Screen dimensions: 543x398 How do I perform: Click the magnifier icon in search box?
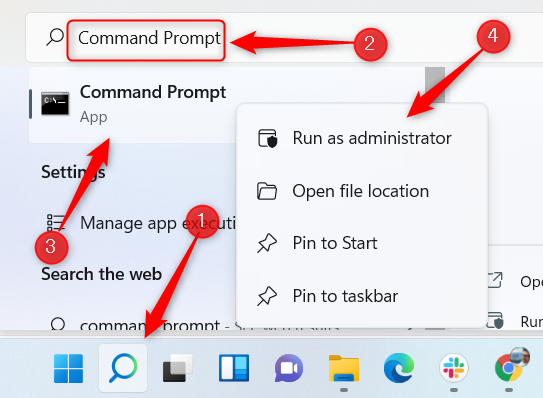(x=55, y=37)
